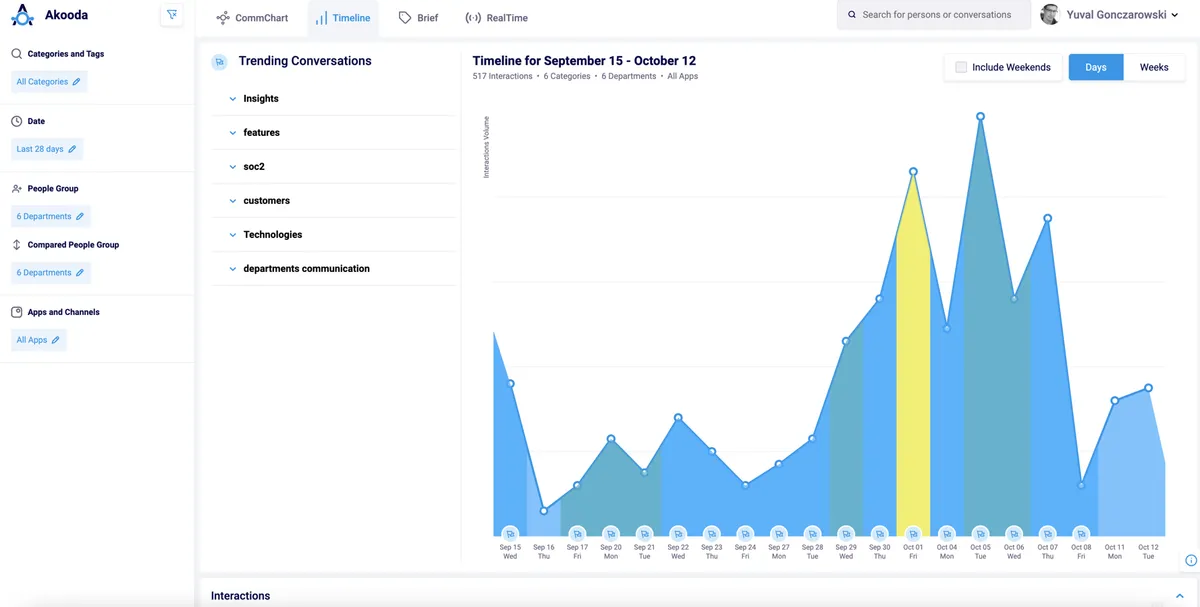Click the 517 Interactions summary text

click(x=503, y=76)
